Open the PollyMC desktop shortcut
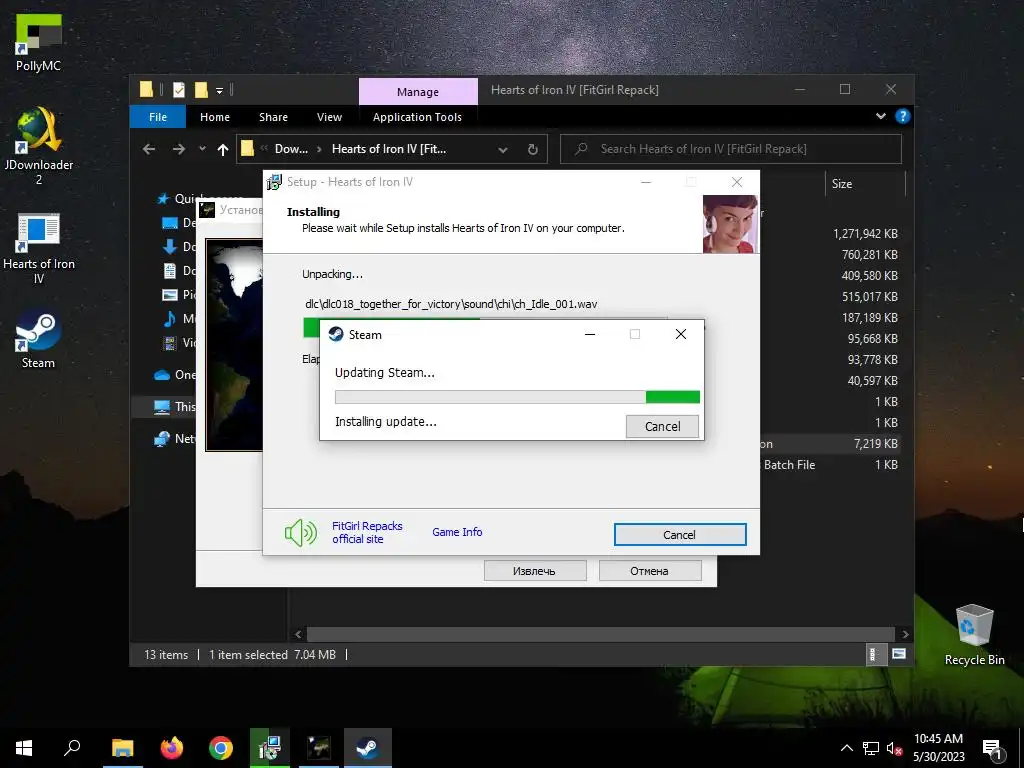Screen dimensions: 1024x768 [39, 42]
